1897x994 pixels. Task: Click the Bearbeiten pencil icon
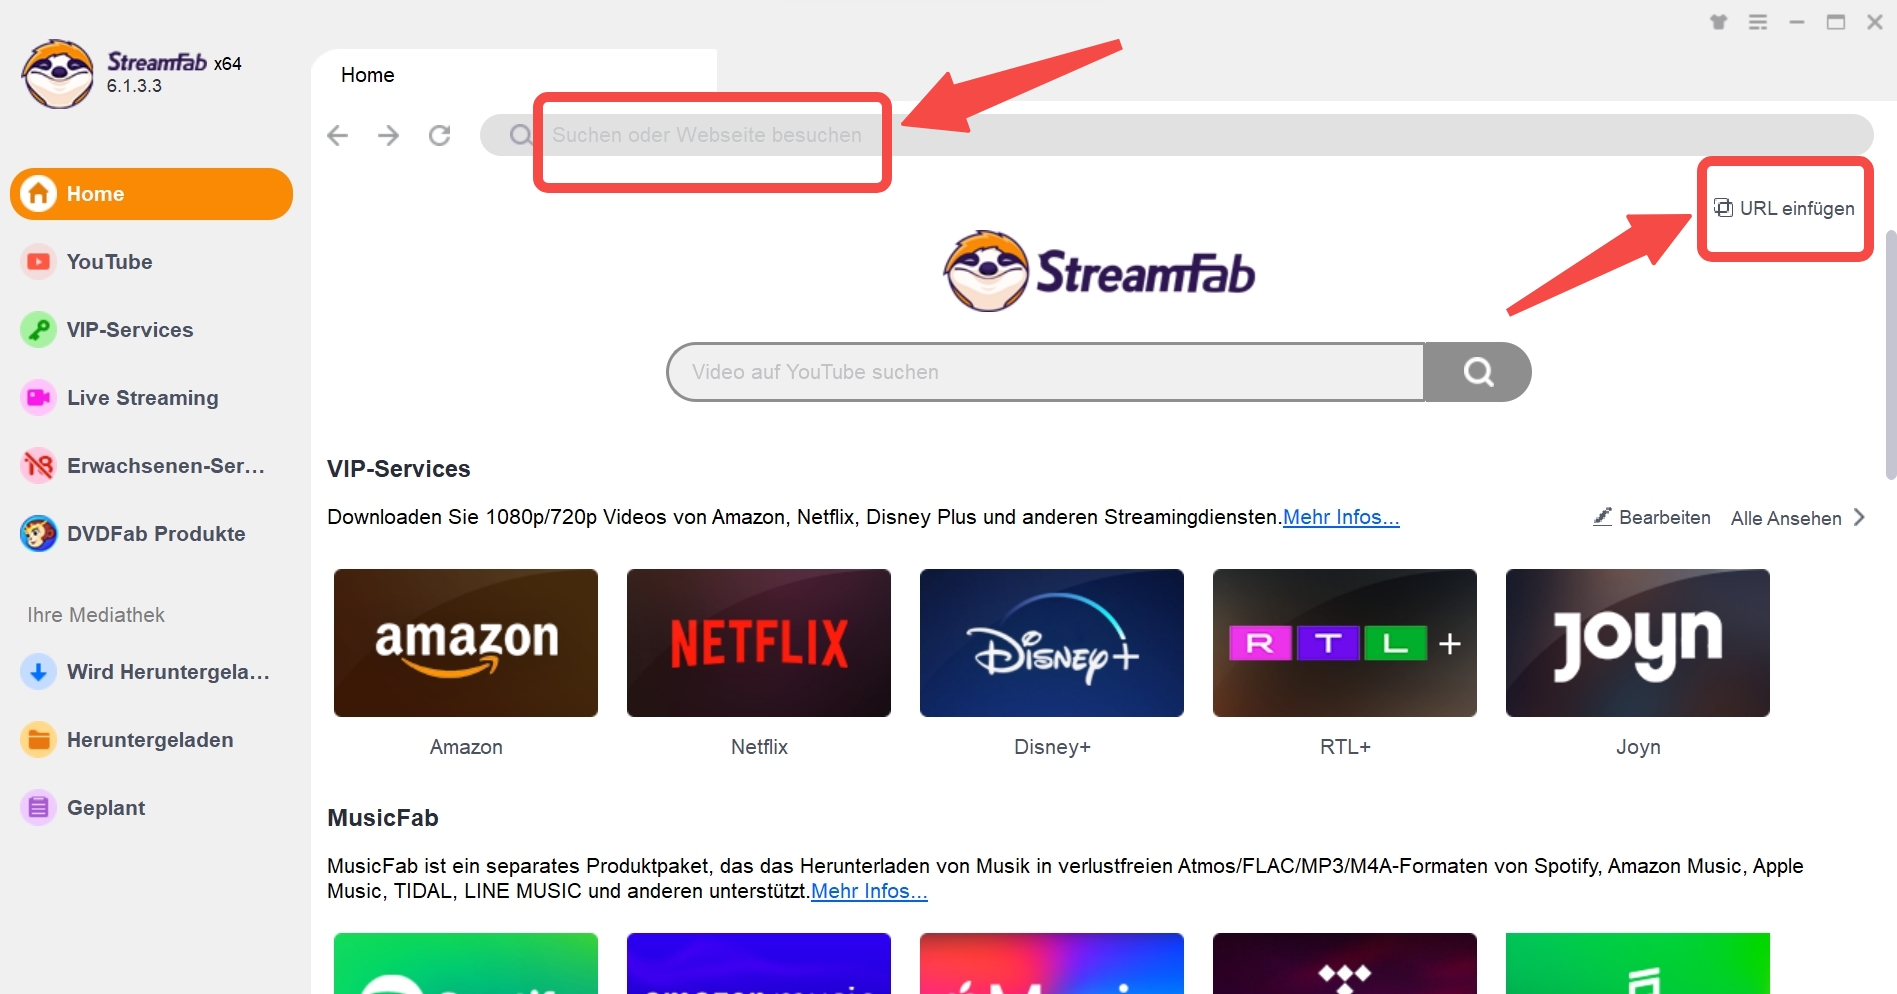pos(1602,517)
